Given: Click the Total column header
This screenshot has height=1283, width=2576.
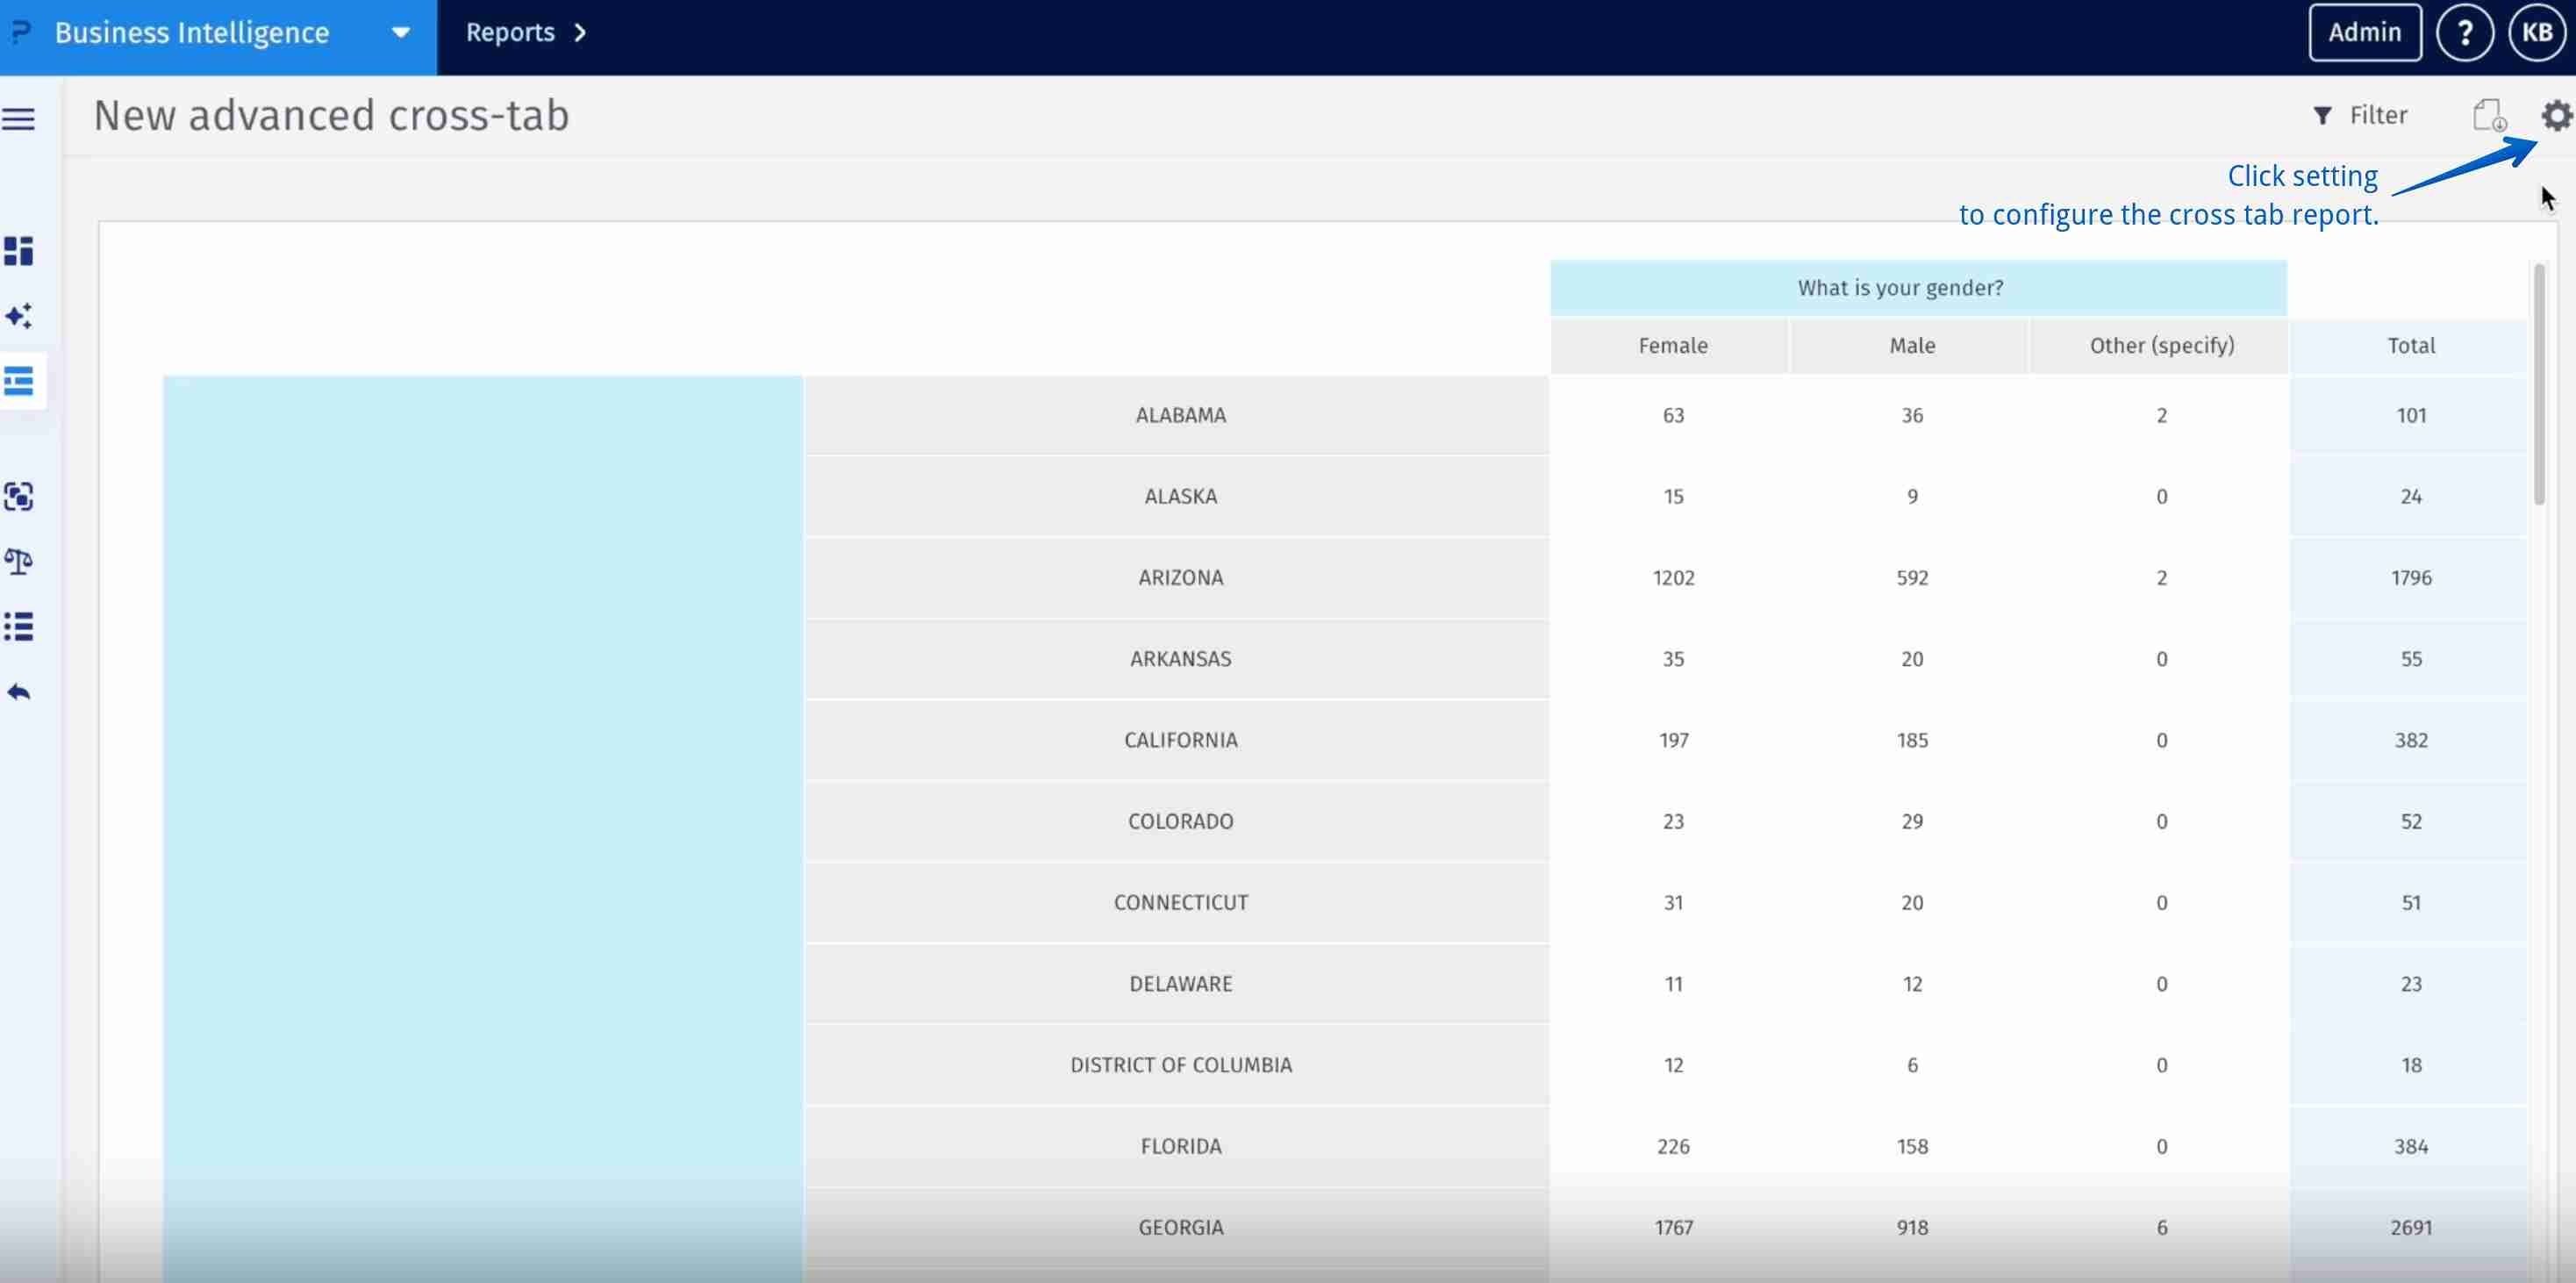Looking at the screenshot, I should click(x=2410, y=346).
